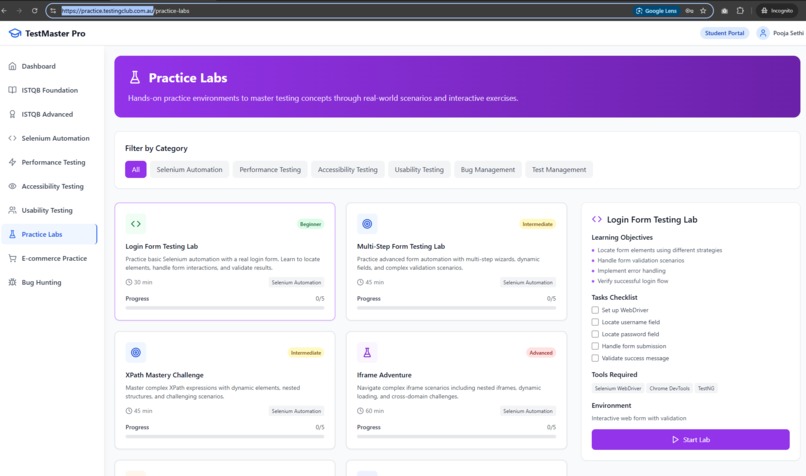
Task: Filter labs by Bug Management
Action: (x=487, y=169)
